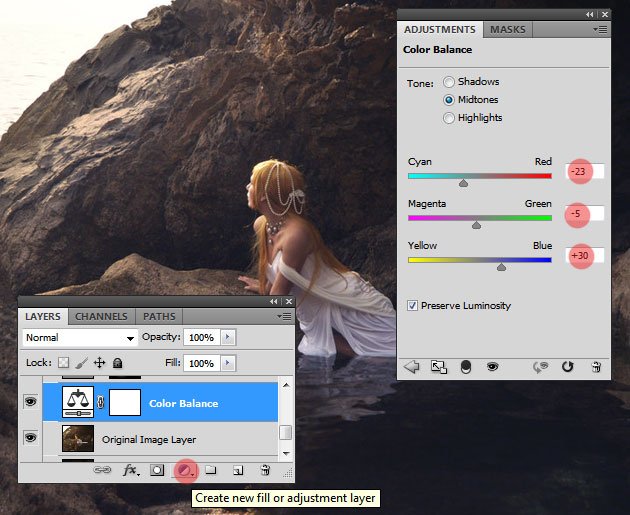Open the layer style fx menu
Screen dimensions: 630x515
pos(130,469)
